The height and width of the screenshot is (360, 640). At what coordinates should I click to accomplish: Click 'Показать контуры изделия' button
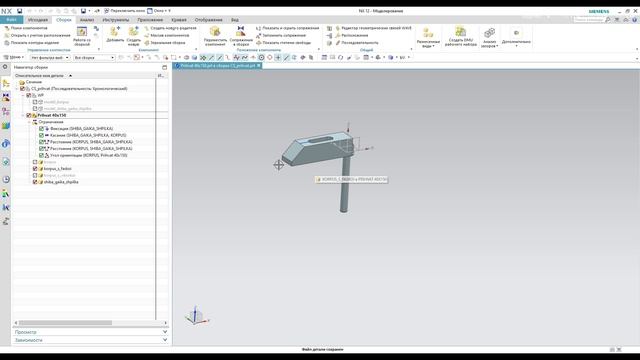point(31,43)
